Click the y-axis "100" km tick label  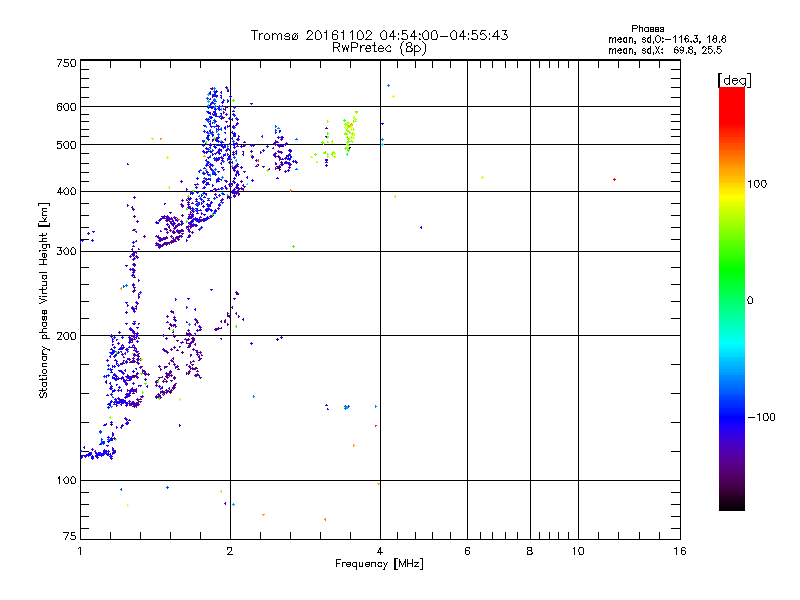66,480
